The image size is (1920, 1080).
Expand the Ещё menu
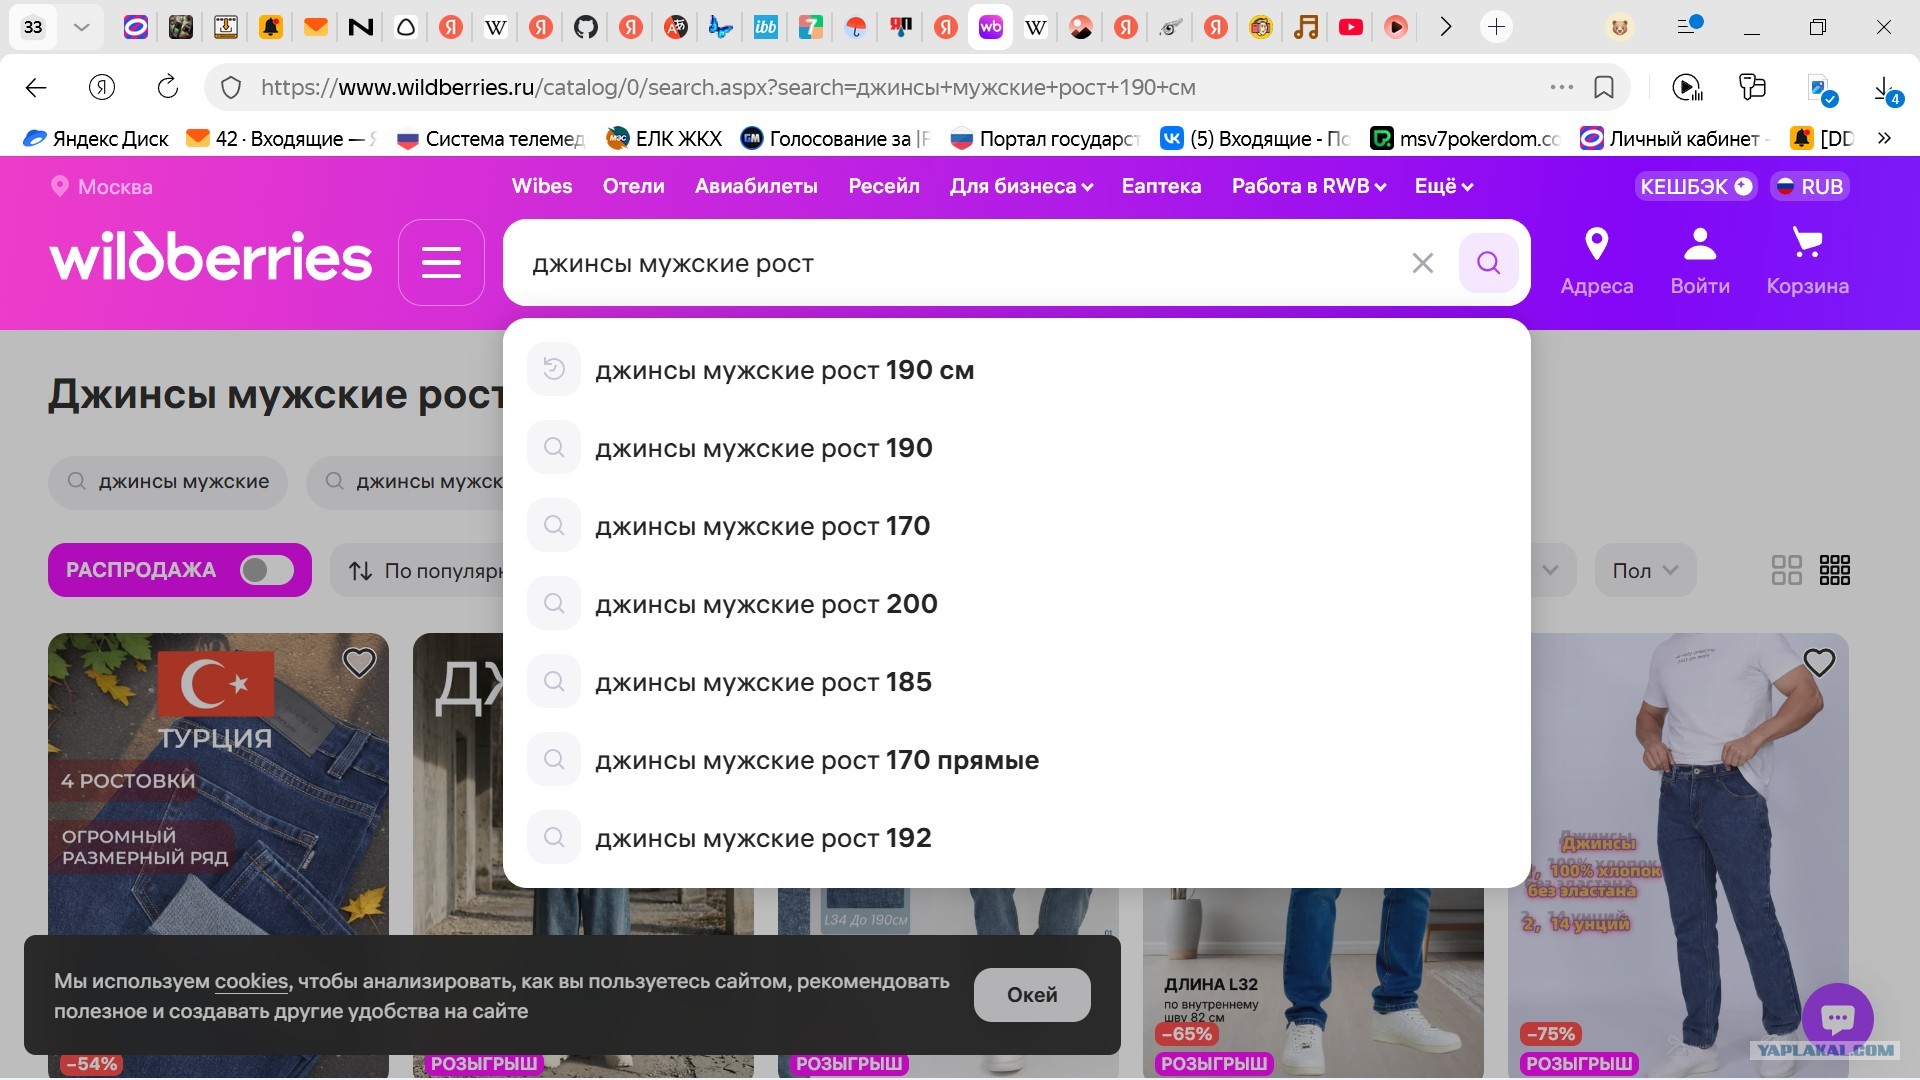click(x=1444, y=187)
